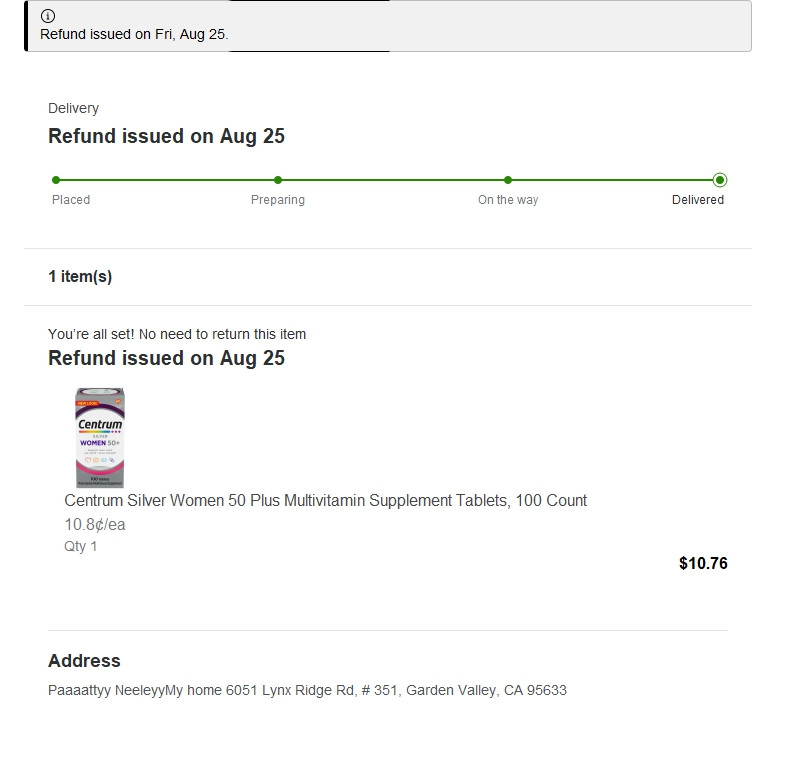
Task: Click the Placed step dot on tracker
Action: pyautogui.click(x=56, y=180)
